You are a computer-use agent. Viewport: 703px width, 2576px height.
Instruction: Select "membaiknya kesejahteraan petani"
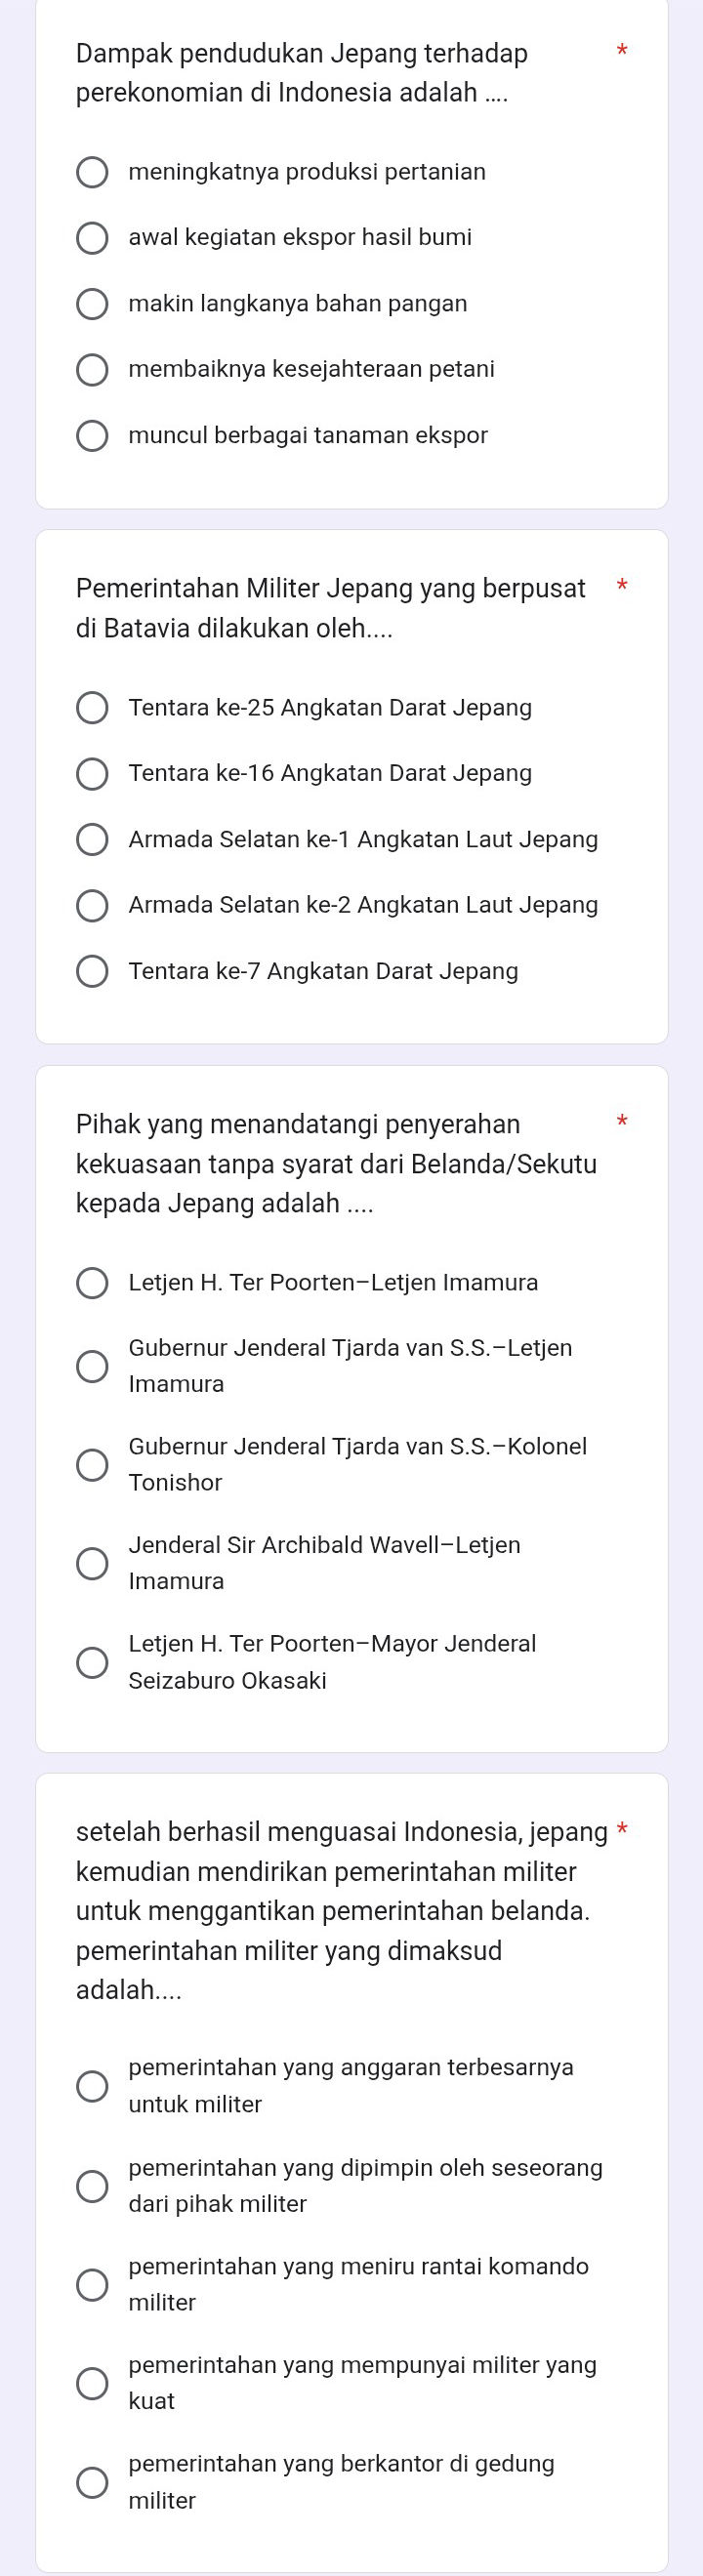pos(93,370)
